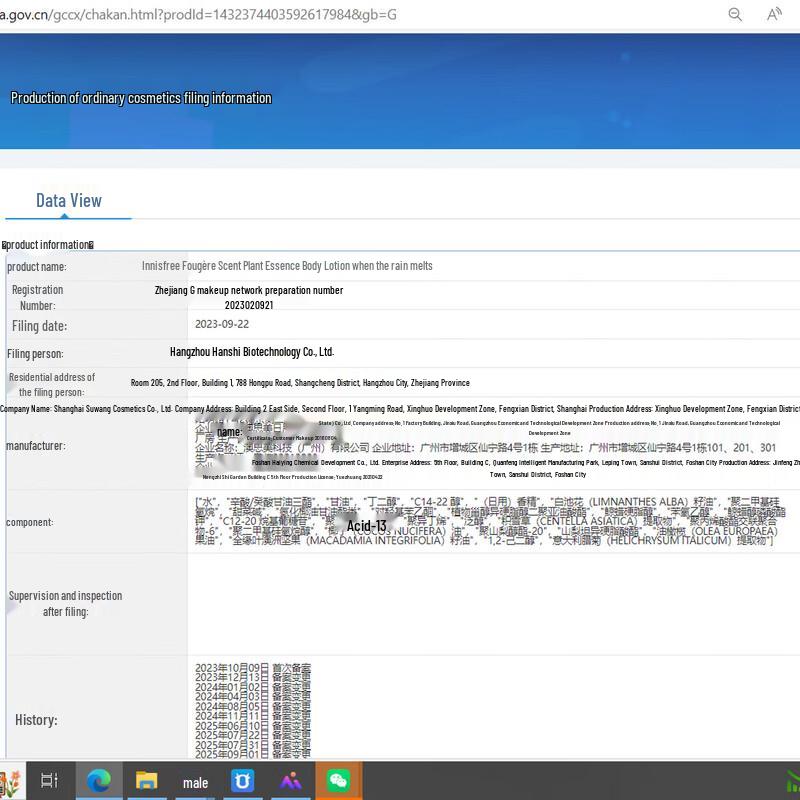
Task: Click the LIMNANTHES ALBA ingredient text
Action: click(x=638, y=502)
